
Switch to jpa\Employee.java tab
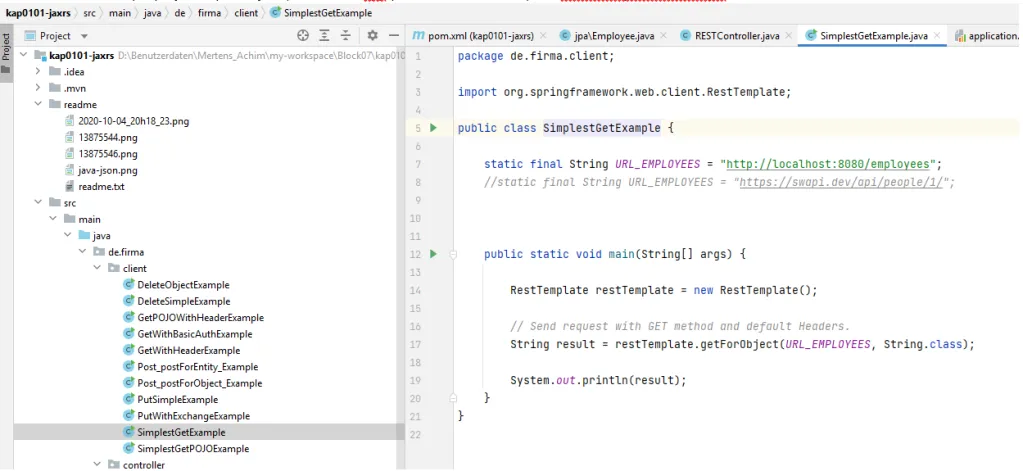[x=612, y=36]
